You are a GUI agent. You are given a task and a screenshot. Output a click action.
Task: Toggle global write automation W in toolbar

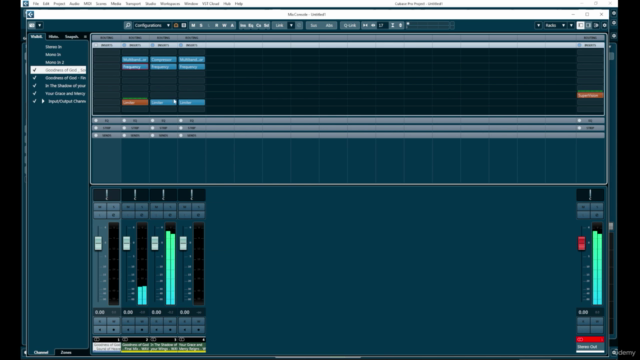(x=224, y=25)
